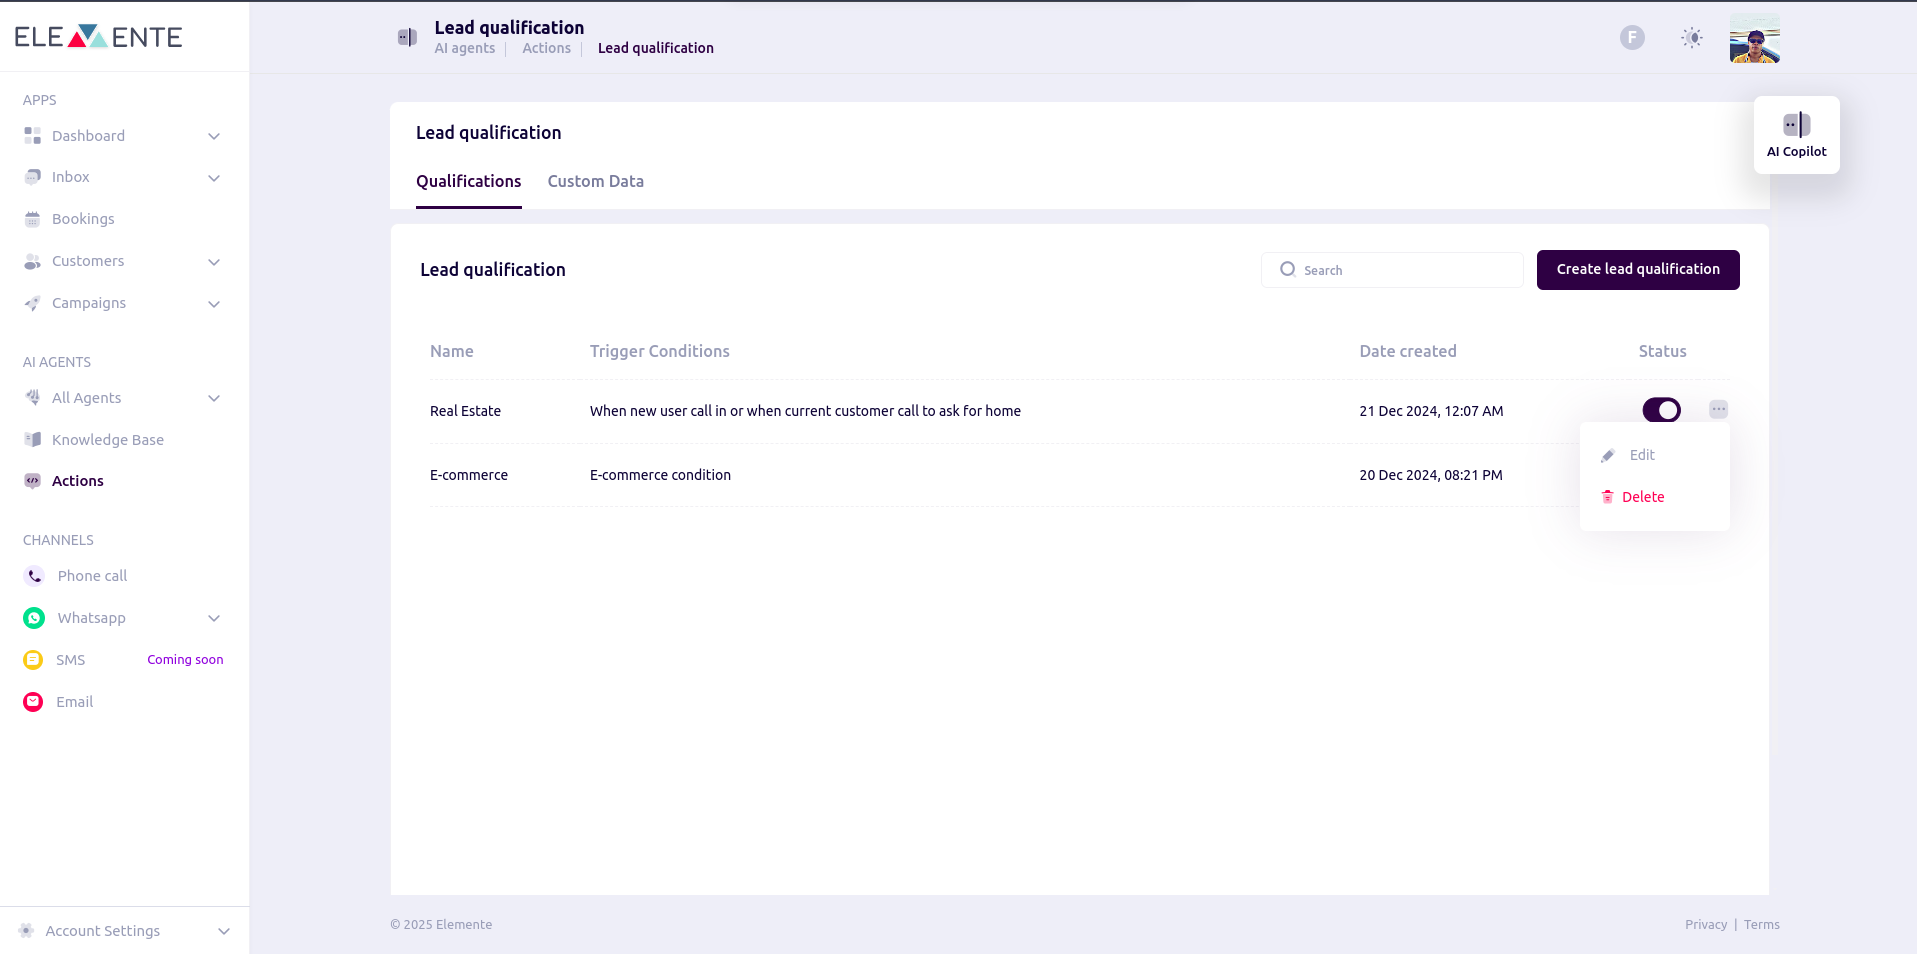Screen dimensions: 1917x954
Task: Expand the All Agents chevron
Action: pos(214,398)
